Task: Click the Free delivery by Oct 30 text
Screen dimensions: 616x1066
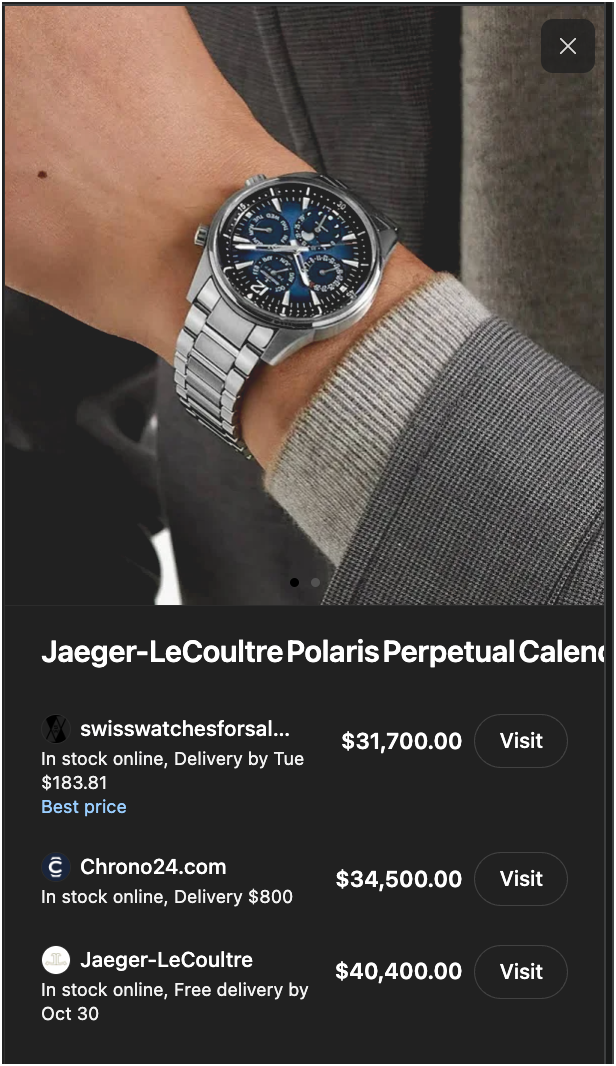Action: pyautogui.click(x=175, y=1001)
